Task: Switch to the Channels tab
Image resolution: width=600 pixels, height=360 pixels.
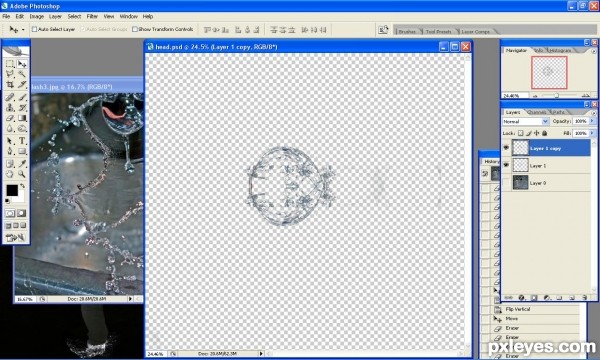Action: pyautogui.click(x=536, y=112)
